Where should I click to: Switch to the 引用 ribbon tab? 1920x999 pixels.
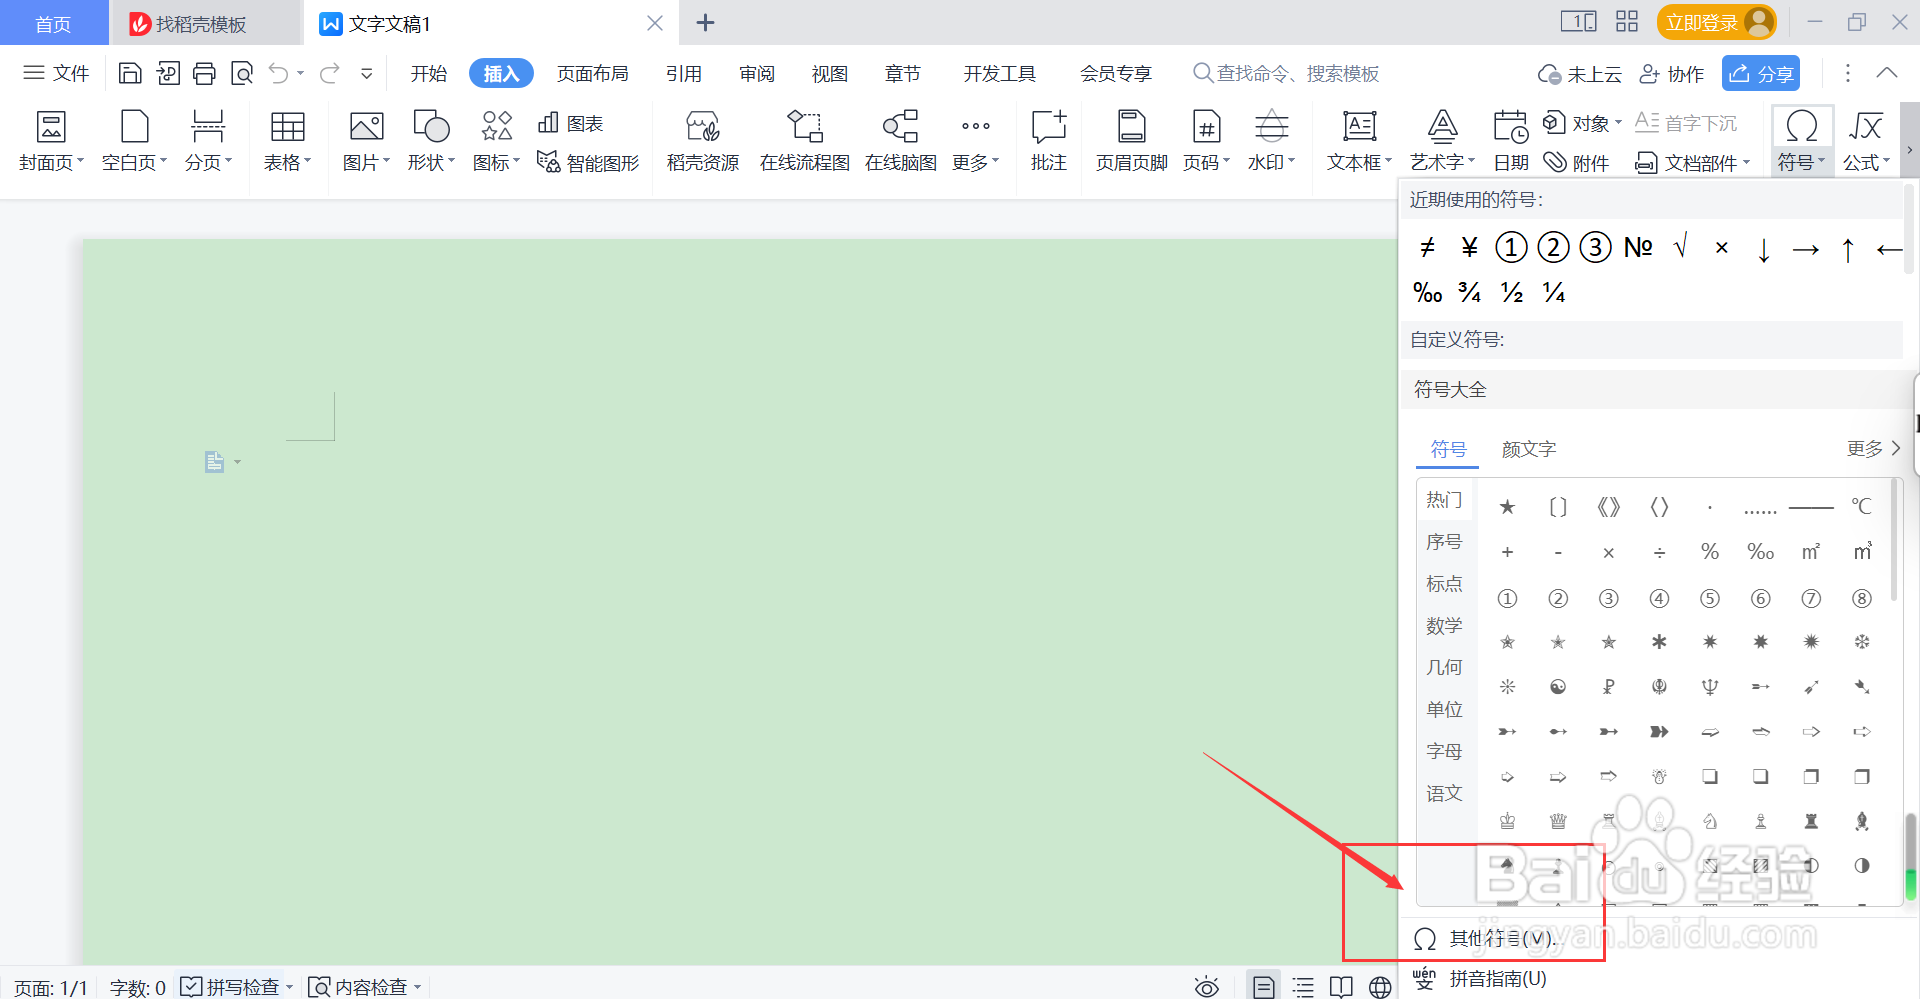tap(684, 73)
